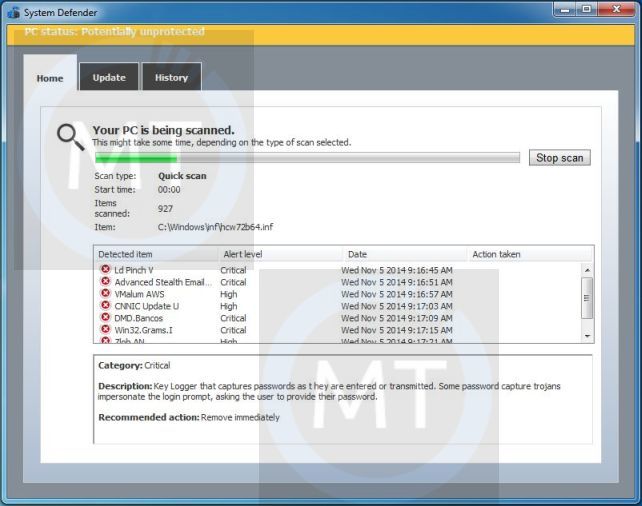The height and width of the screenshot is (506, 642).
Task: Click the red X icon beside Advanced Stealth Email
Action: 105,281
